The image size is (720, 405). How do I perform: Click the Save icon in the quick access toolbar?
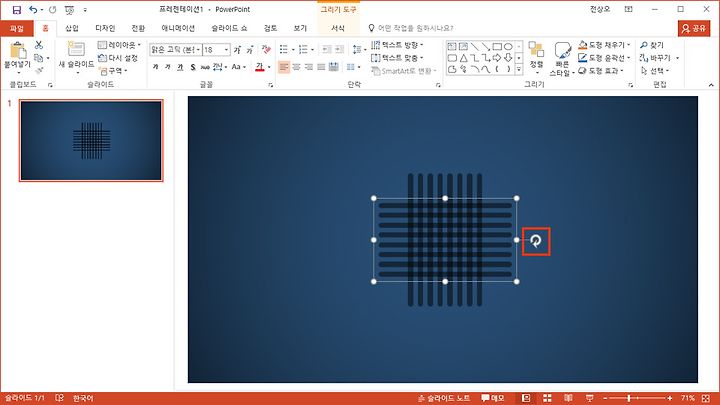coord(17,9)
